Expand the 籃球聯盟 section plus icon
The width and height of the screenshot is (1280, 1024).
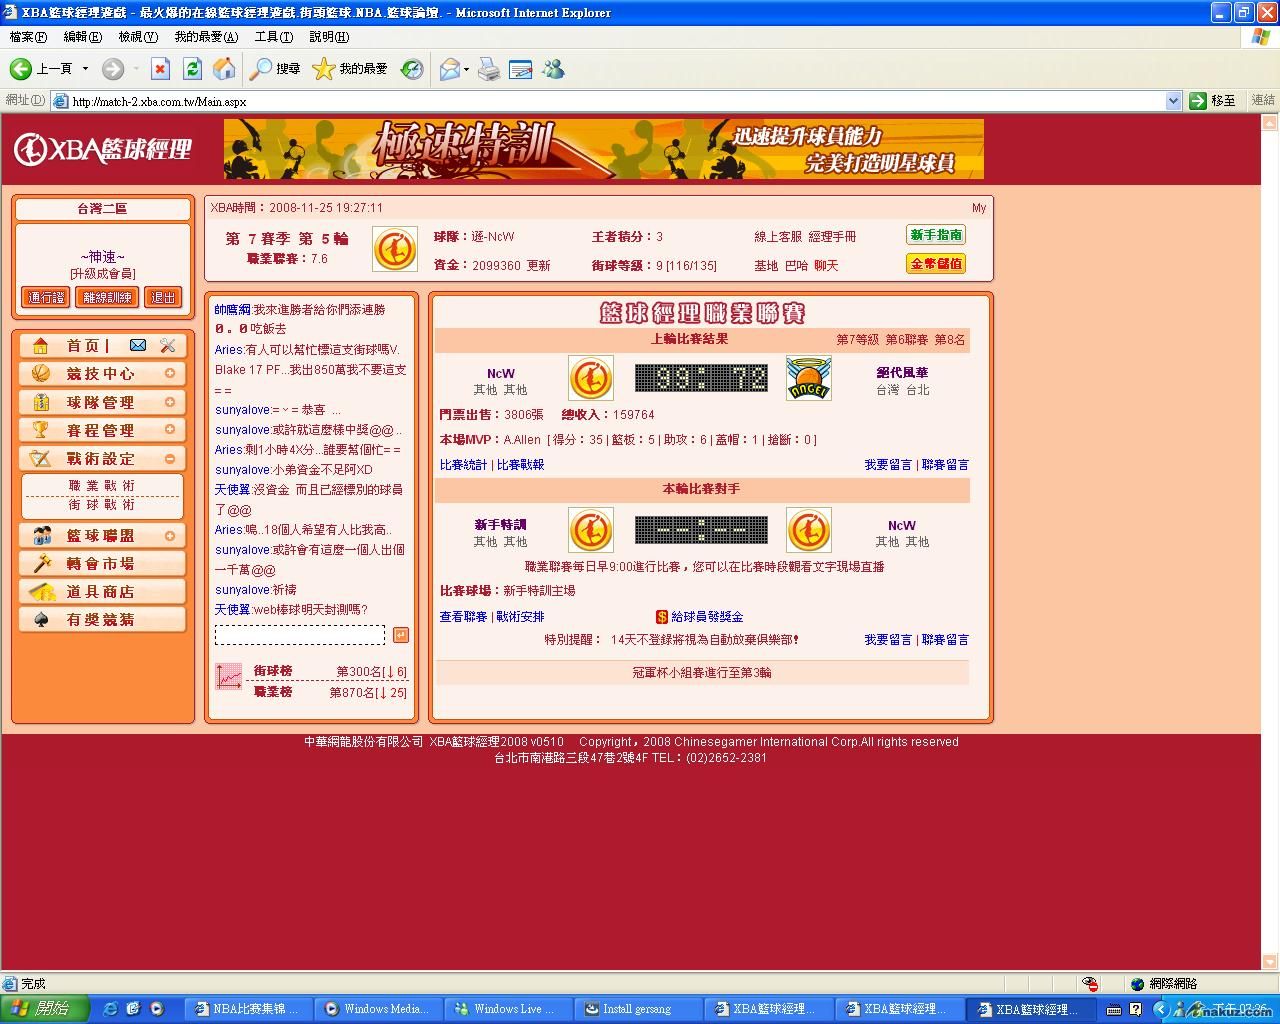[x=170, y=536]
